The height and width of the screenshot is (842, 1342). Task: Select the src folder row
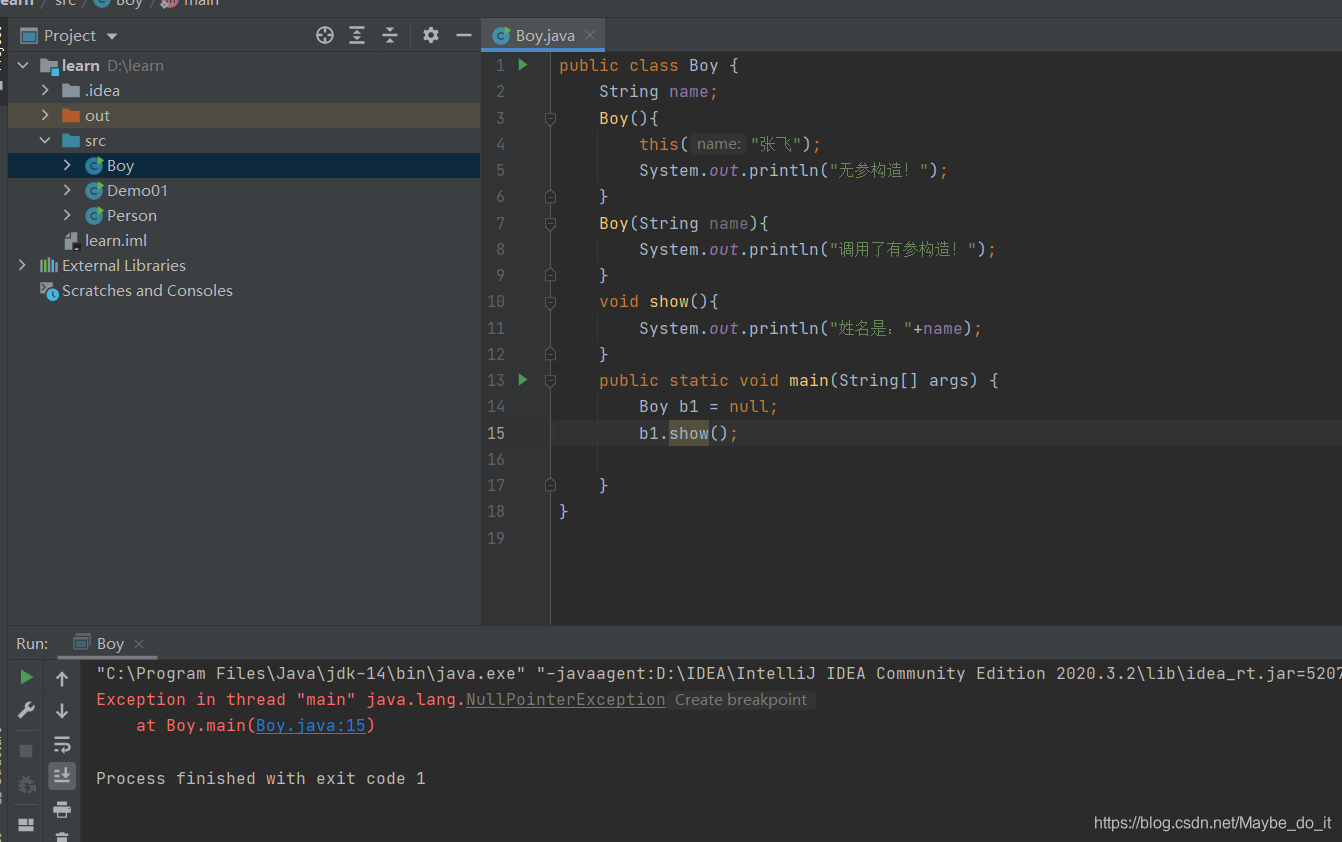(x=244, y=140)
